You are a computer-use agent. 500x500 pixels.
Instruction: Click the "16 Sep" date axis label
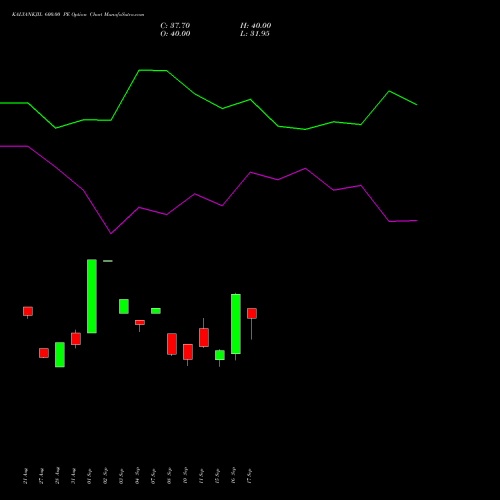[233, 476]
